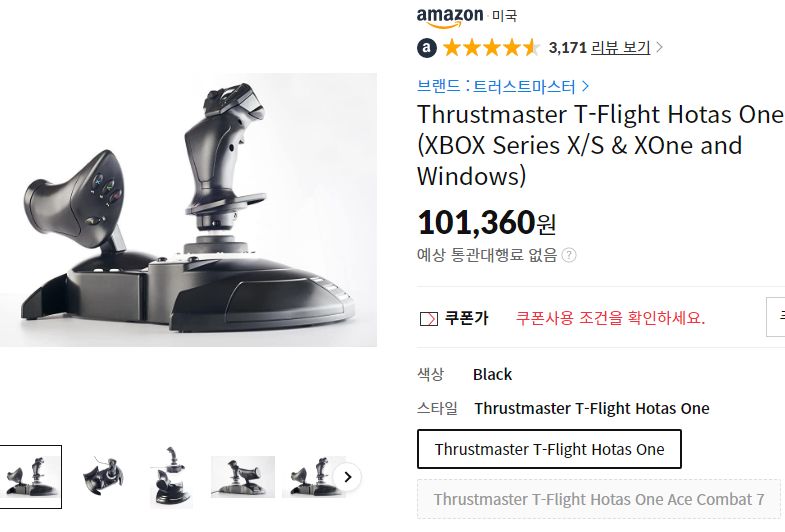The image size is (785, 532).
Task: Click the round Amazon 'a' badge icon
Action: click(427, 48)
